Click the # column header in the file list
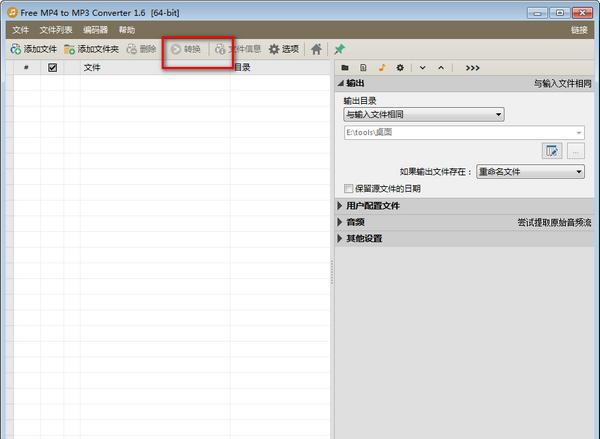The height and width of the screenshot is (439, 600). click(26, 68)
